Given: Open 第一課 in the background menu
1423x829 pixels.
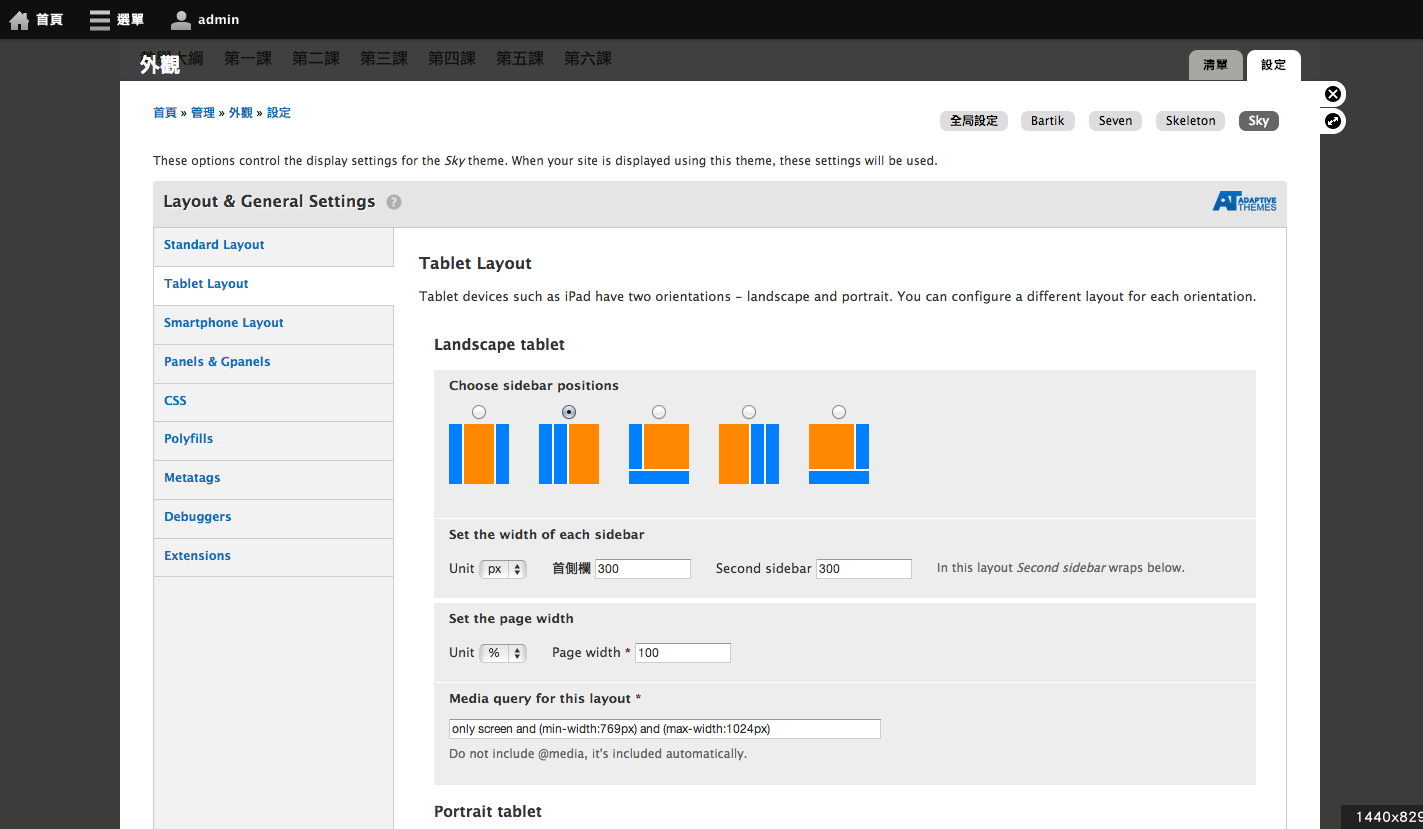Looking at the screenshot, I should (x=248, y=59).
